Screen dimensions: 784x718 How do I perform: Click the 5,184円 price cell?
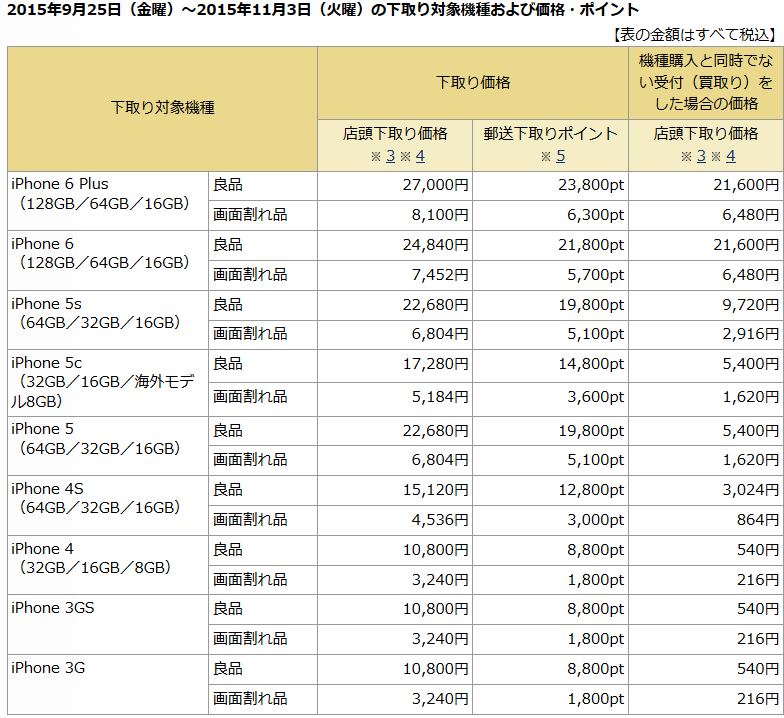coord(395,400)
